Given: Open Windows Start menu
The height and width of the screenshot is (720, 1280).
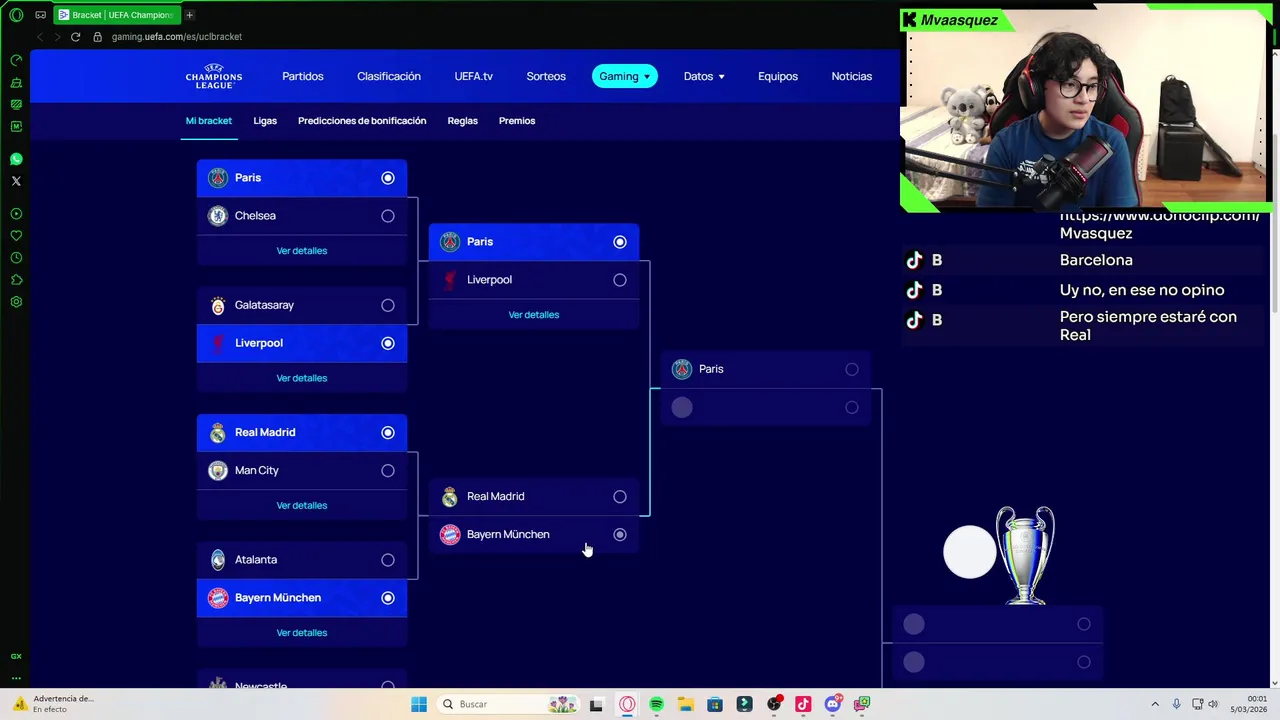Looking at the screenshot, I should [x=419, y=704].
